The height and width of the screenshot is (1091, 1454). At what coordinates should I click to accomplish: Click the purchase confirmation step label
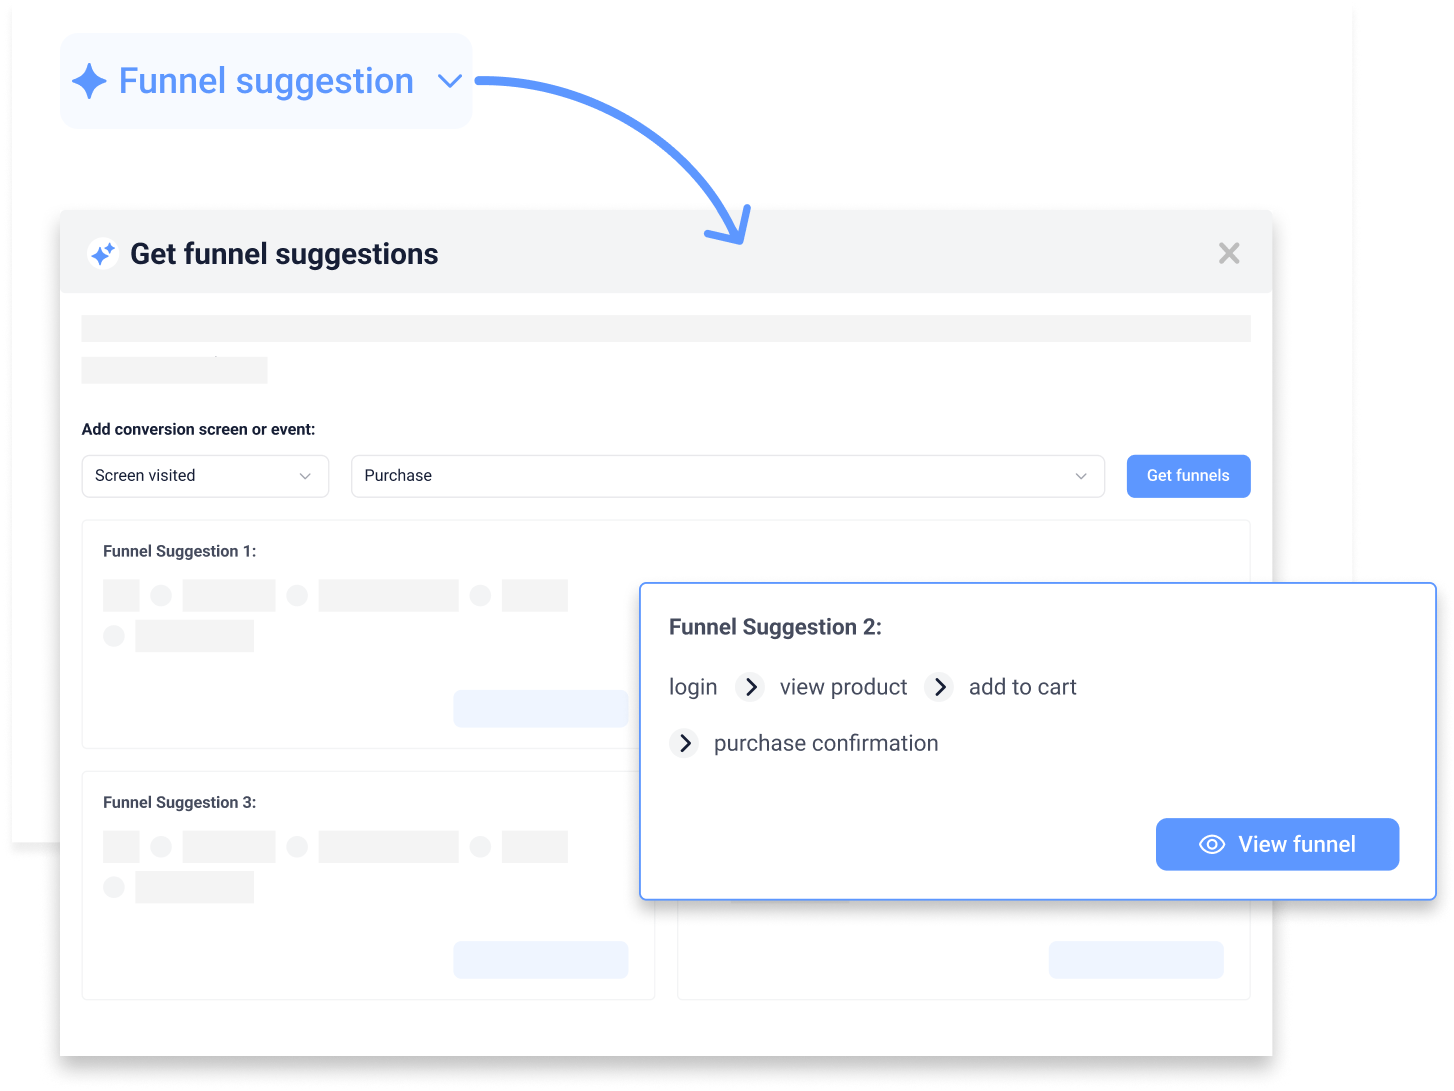tap(826, 743)
